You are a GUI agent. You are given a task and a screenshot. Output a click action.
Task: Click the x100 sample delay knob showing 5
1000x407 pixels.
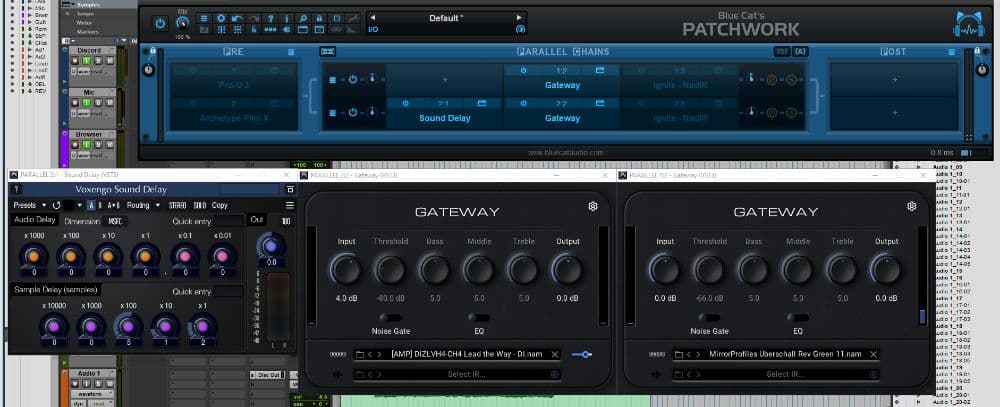(128, 326)
